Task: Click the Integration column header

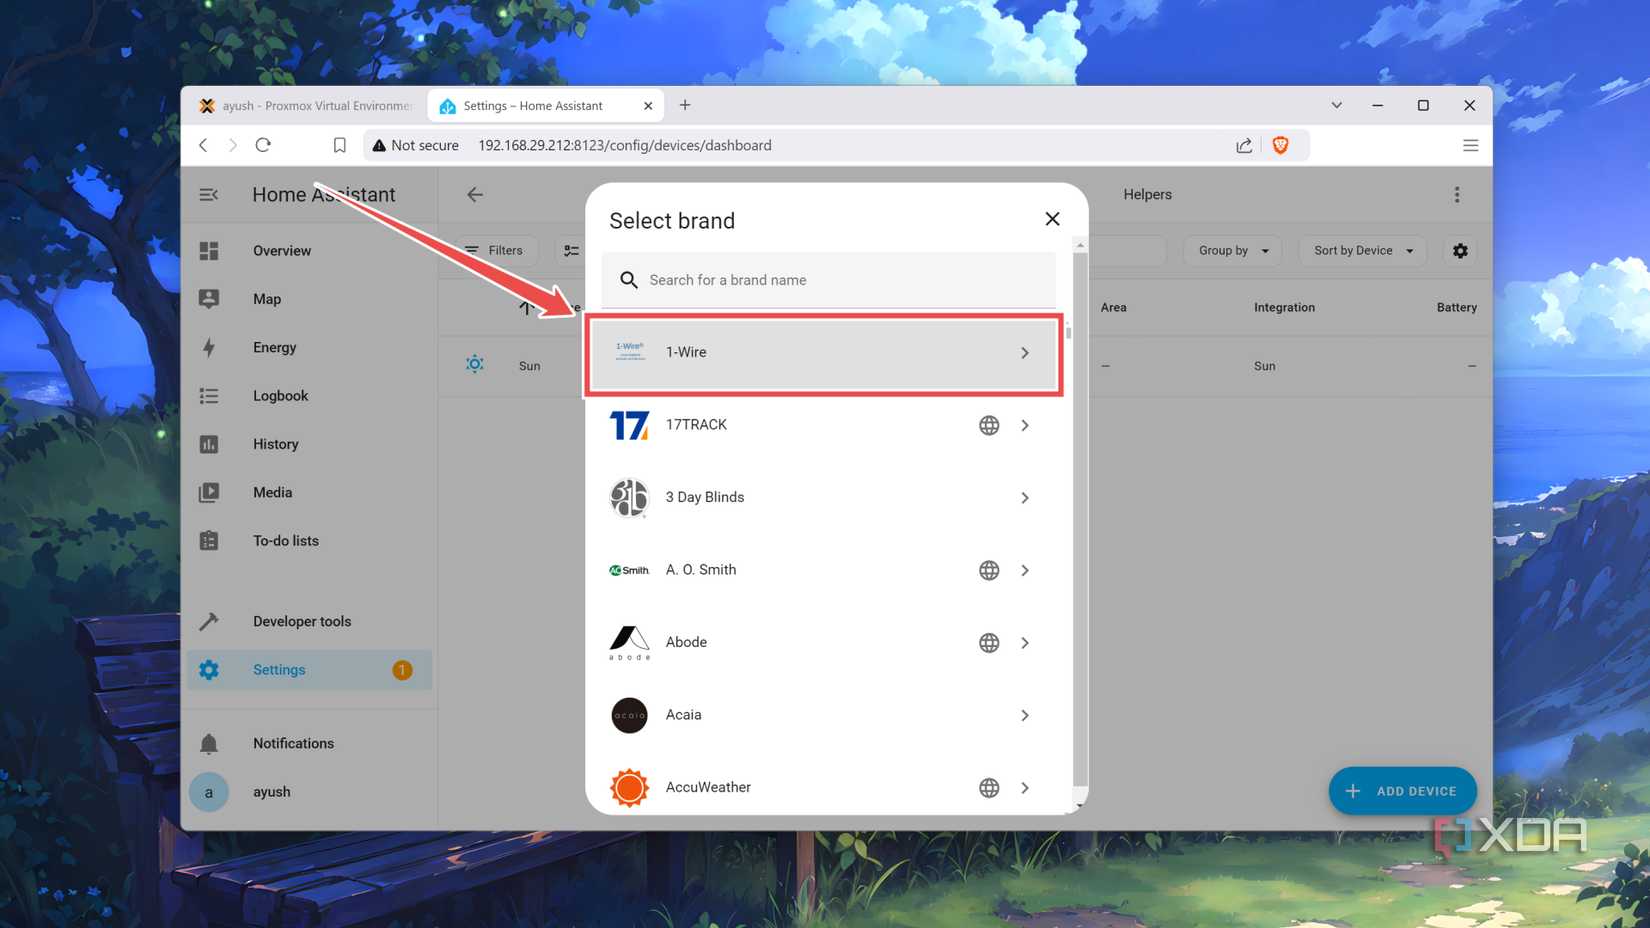Action: (x=1284, y=308)
